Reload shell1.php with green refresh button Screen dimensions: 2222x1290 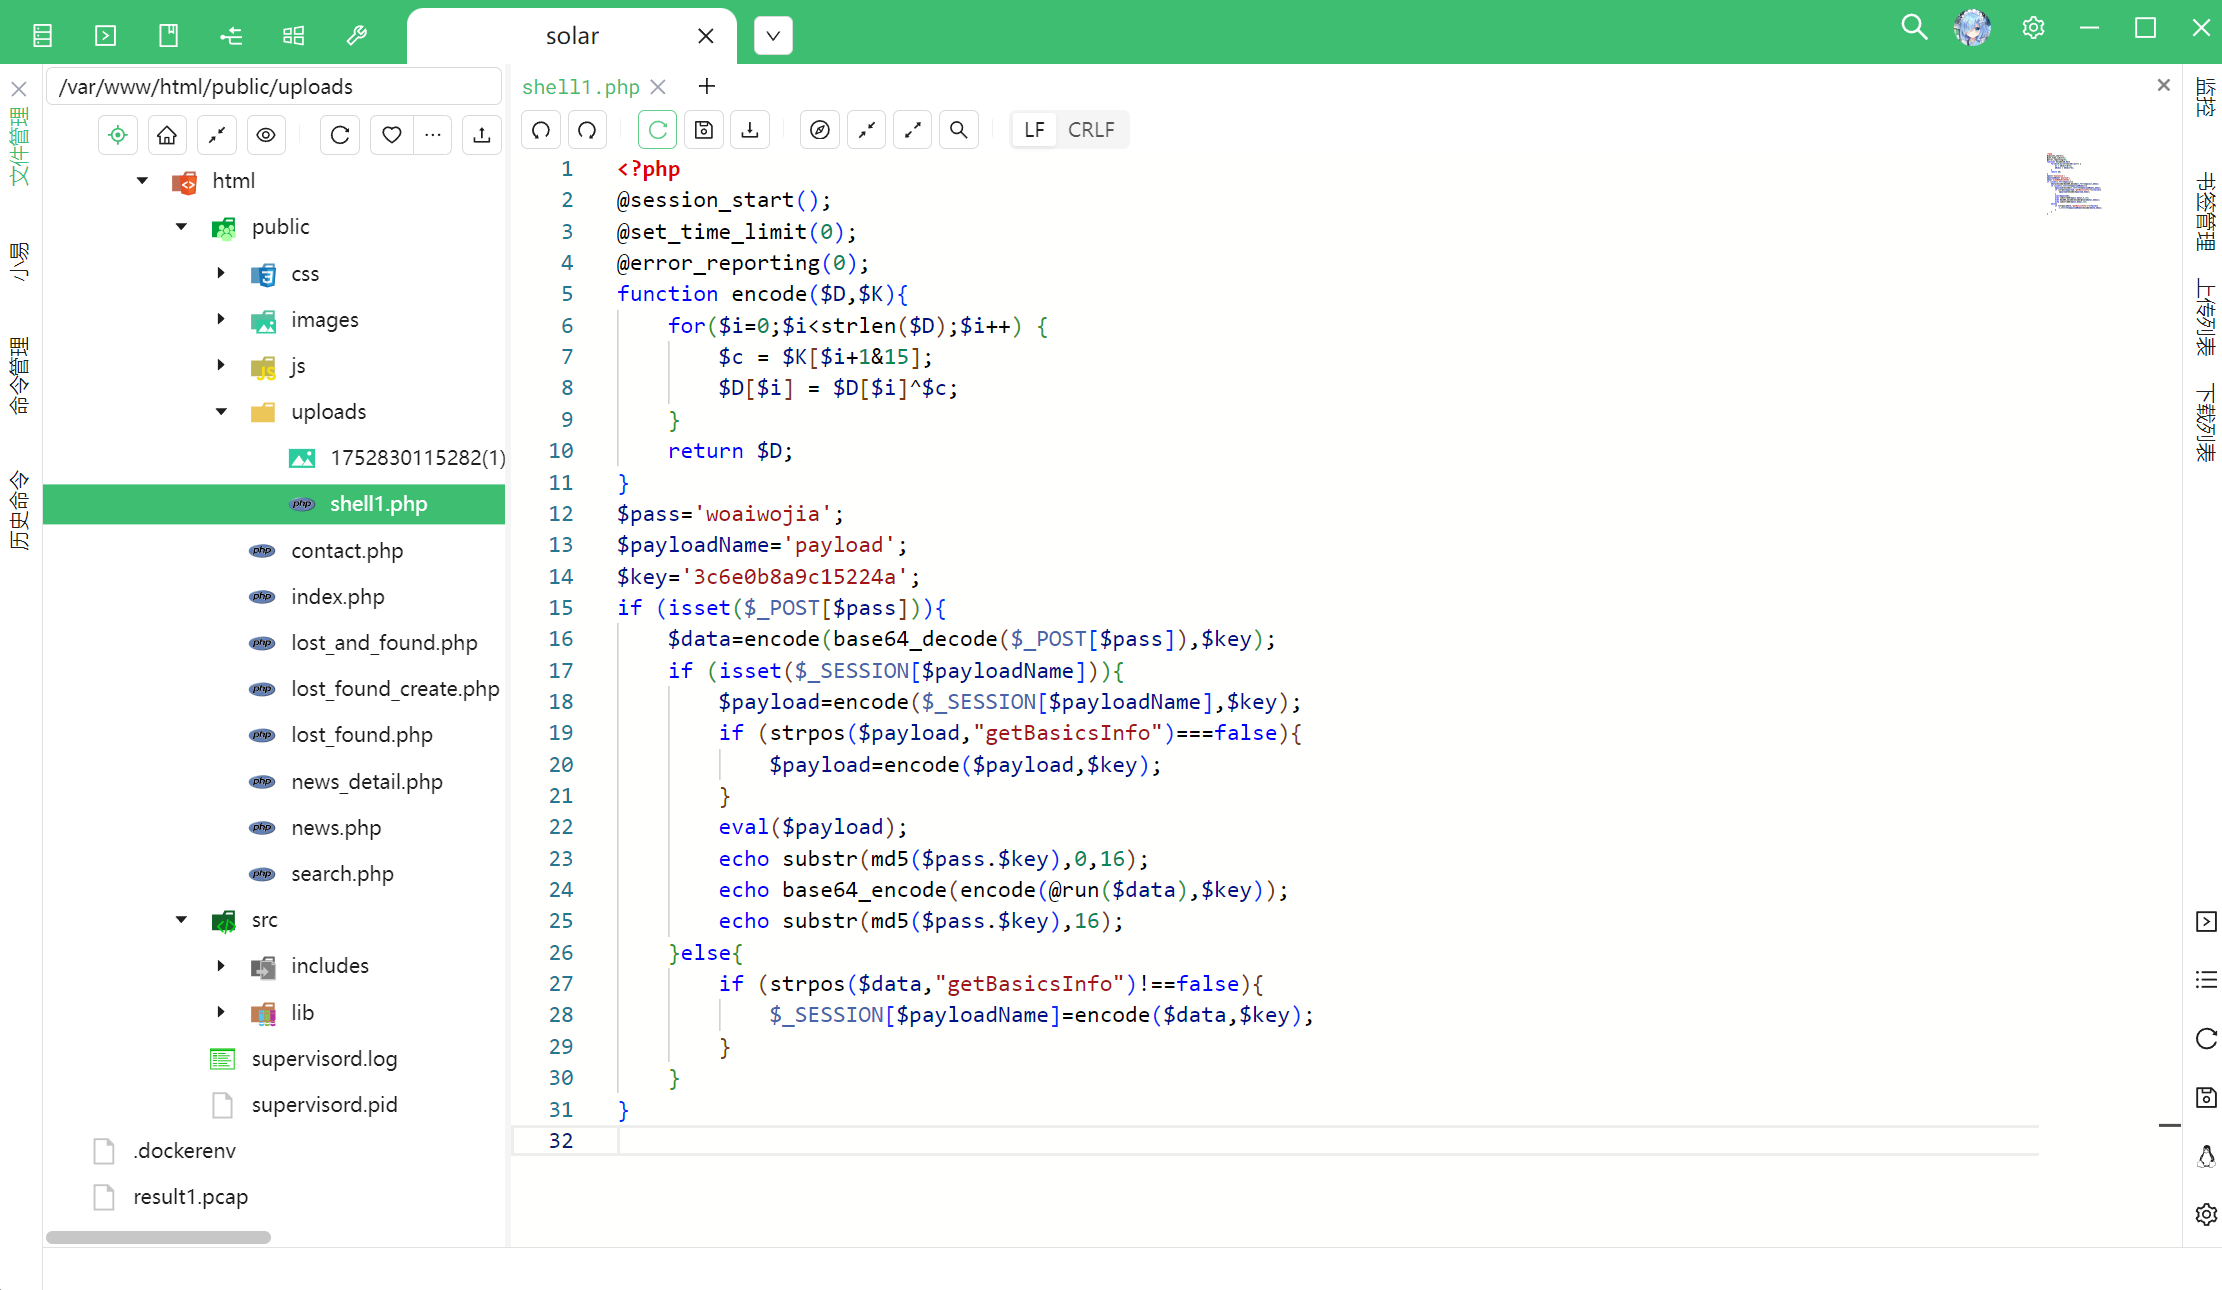[657, 130]
